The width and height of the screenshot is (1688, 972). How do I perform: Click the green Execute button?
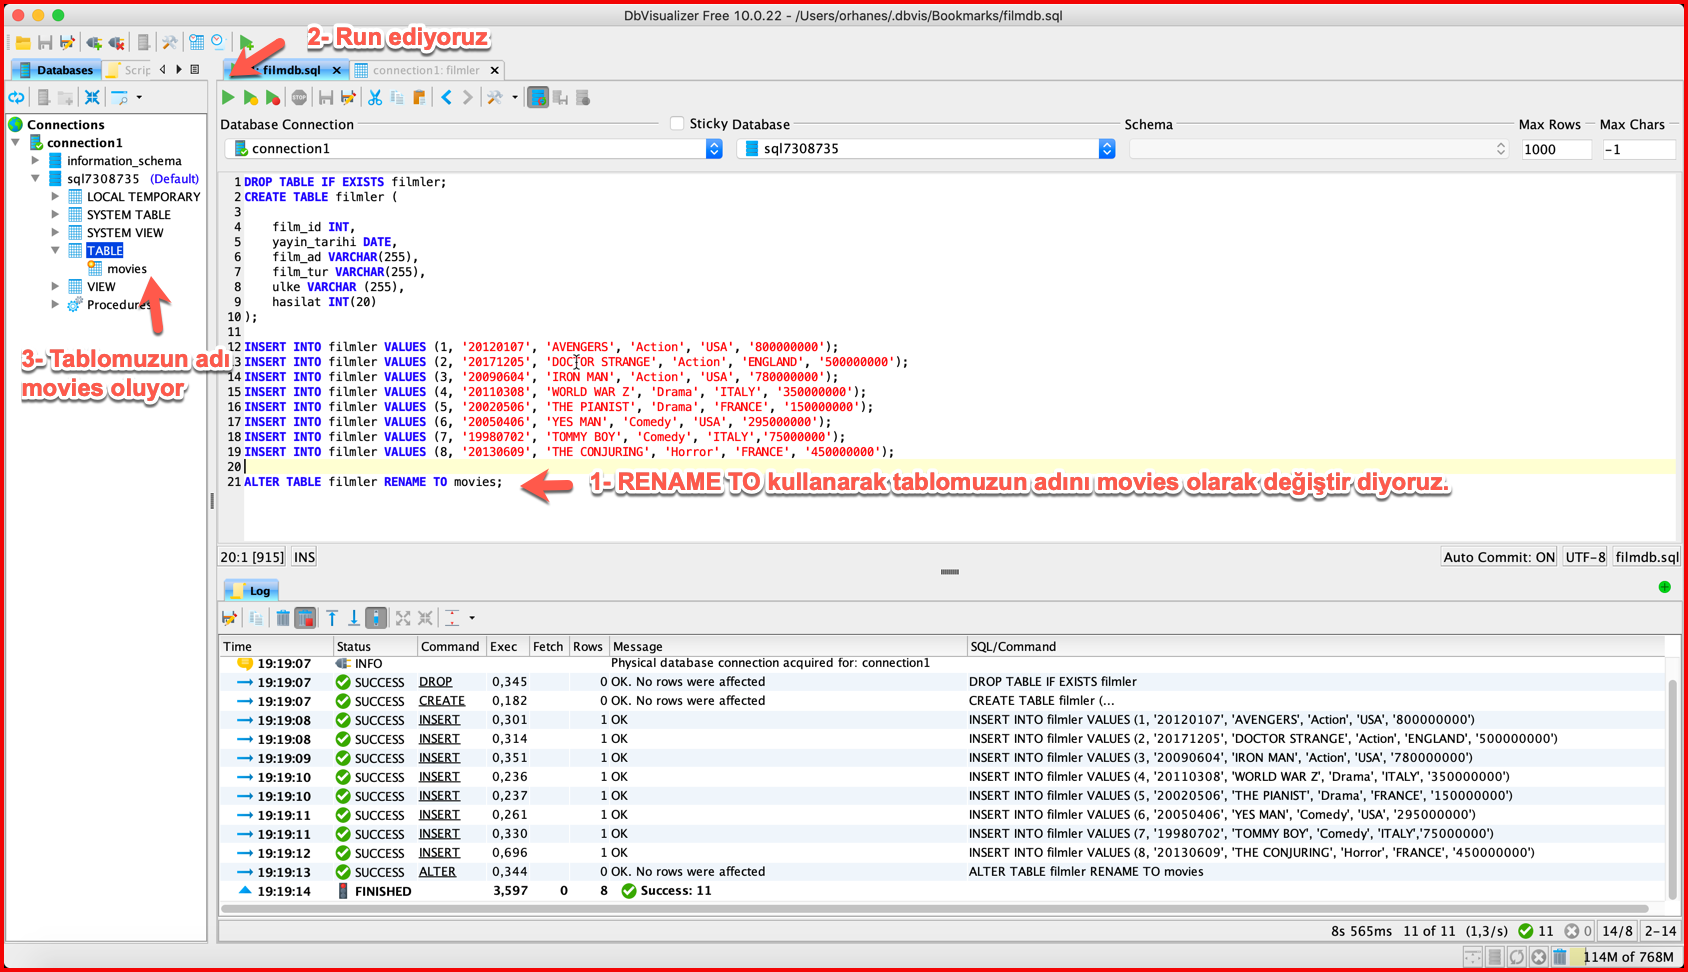(228, 98)
